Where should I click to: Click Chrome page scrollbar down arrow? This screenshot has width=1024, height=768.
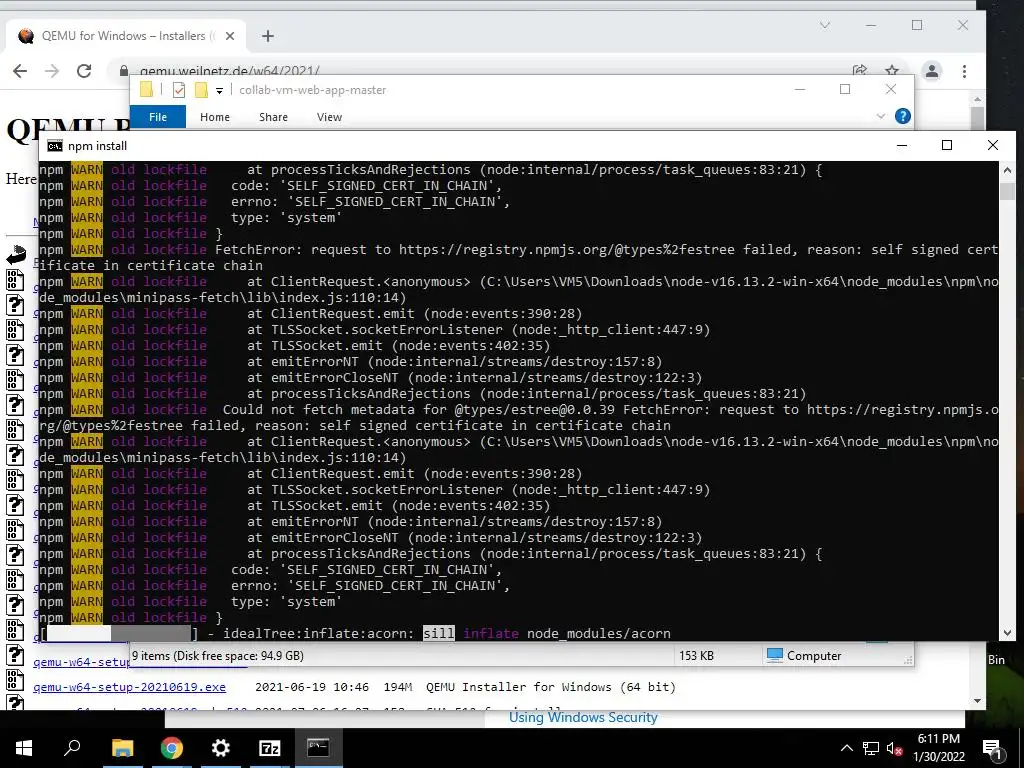[x=977, y=701]
